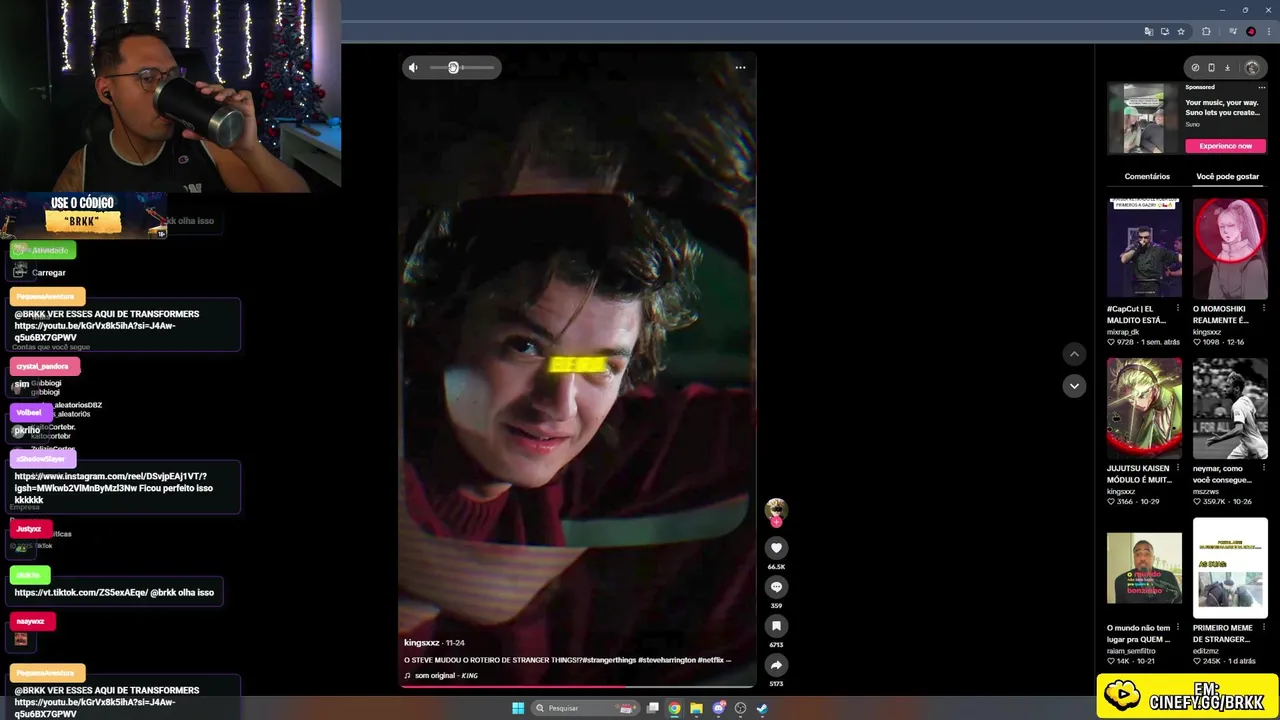
Task: Click Chrome translate page icon
Action: (x=1148, y=32)
